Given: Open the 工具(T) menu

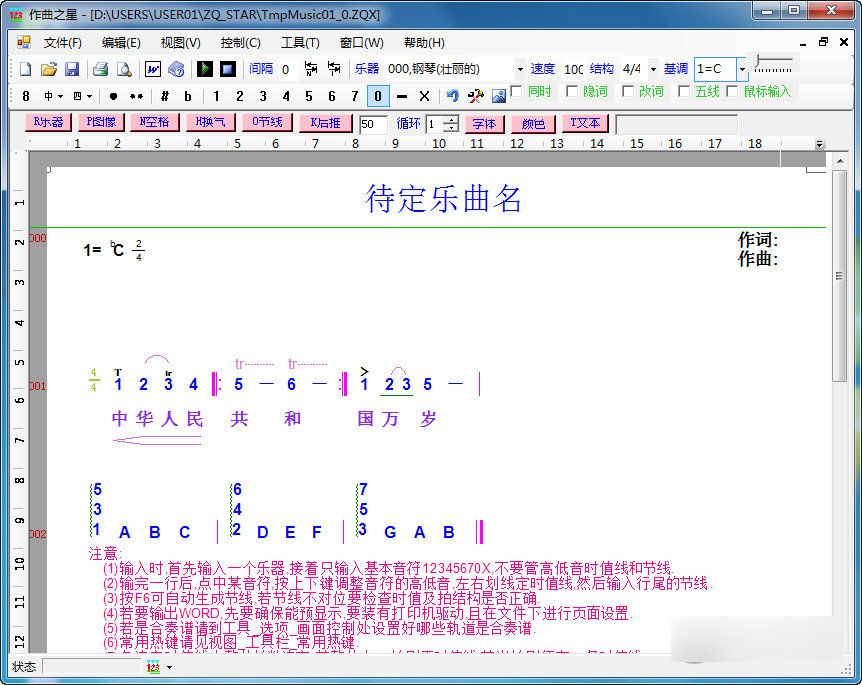Looking at the screenshot, I should click(x=300, y=41).
